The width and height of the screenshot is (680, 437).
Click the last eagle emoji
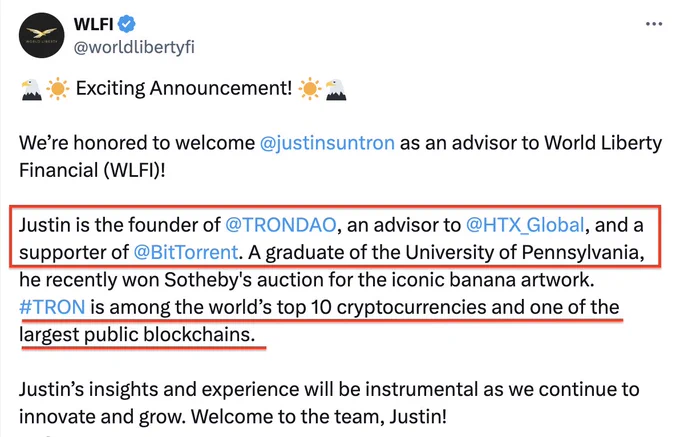click(336, 89)
